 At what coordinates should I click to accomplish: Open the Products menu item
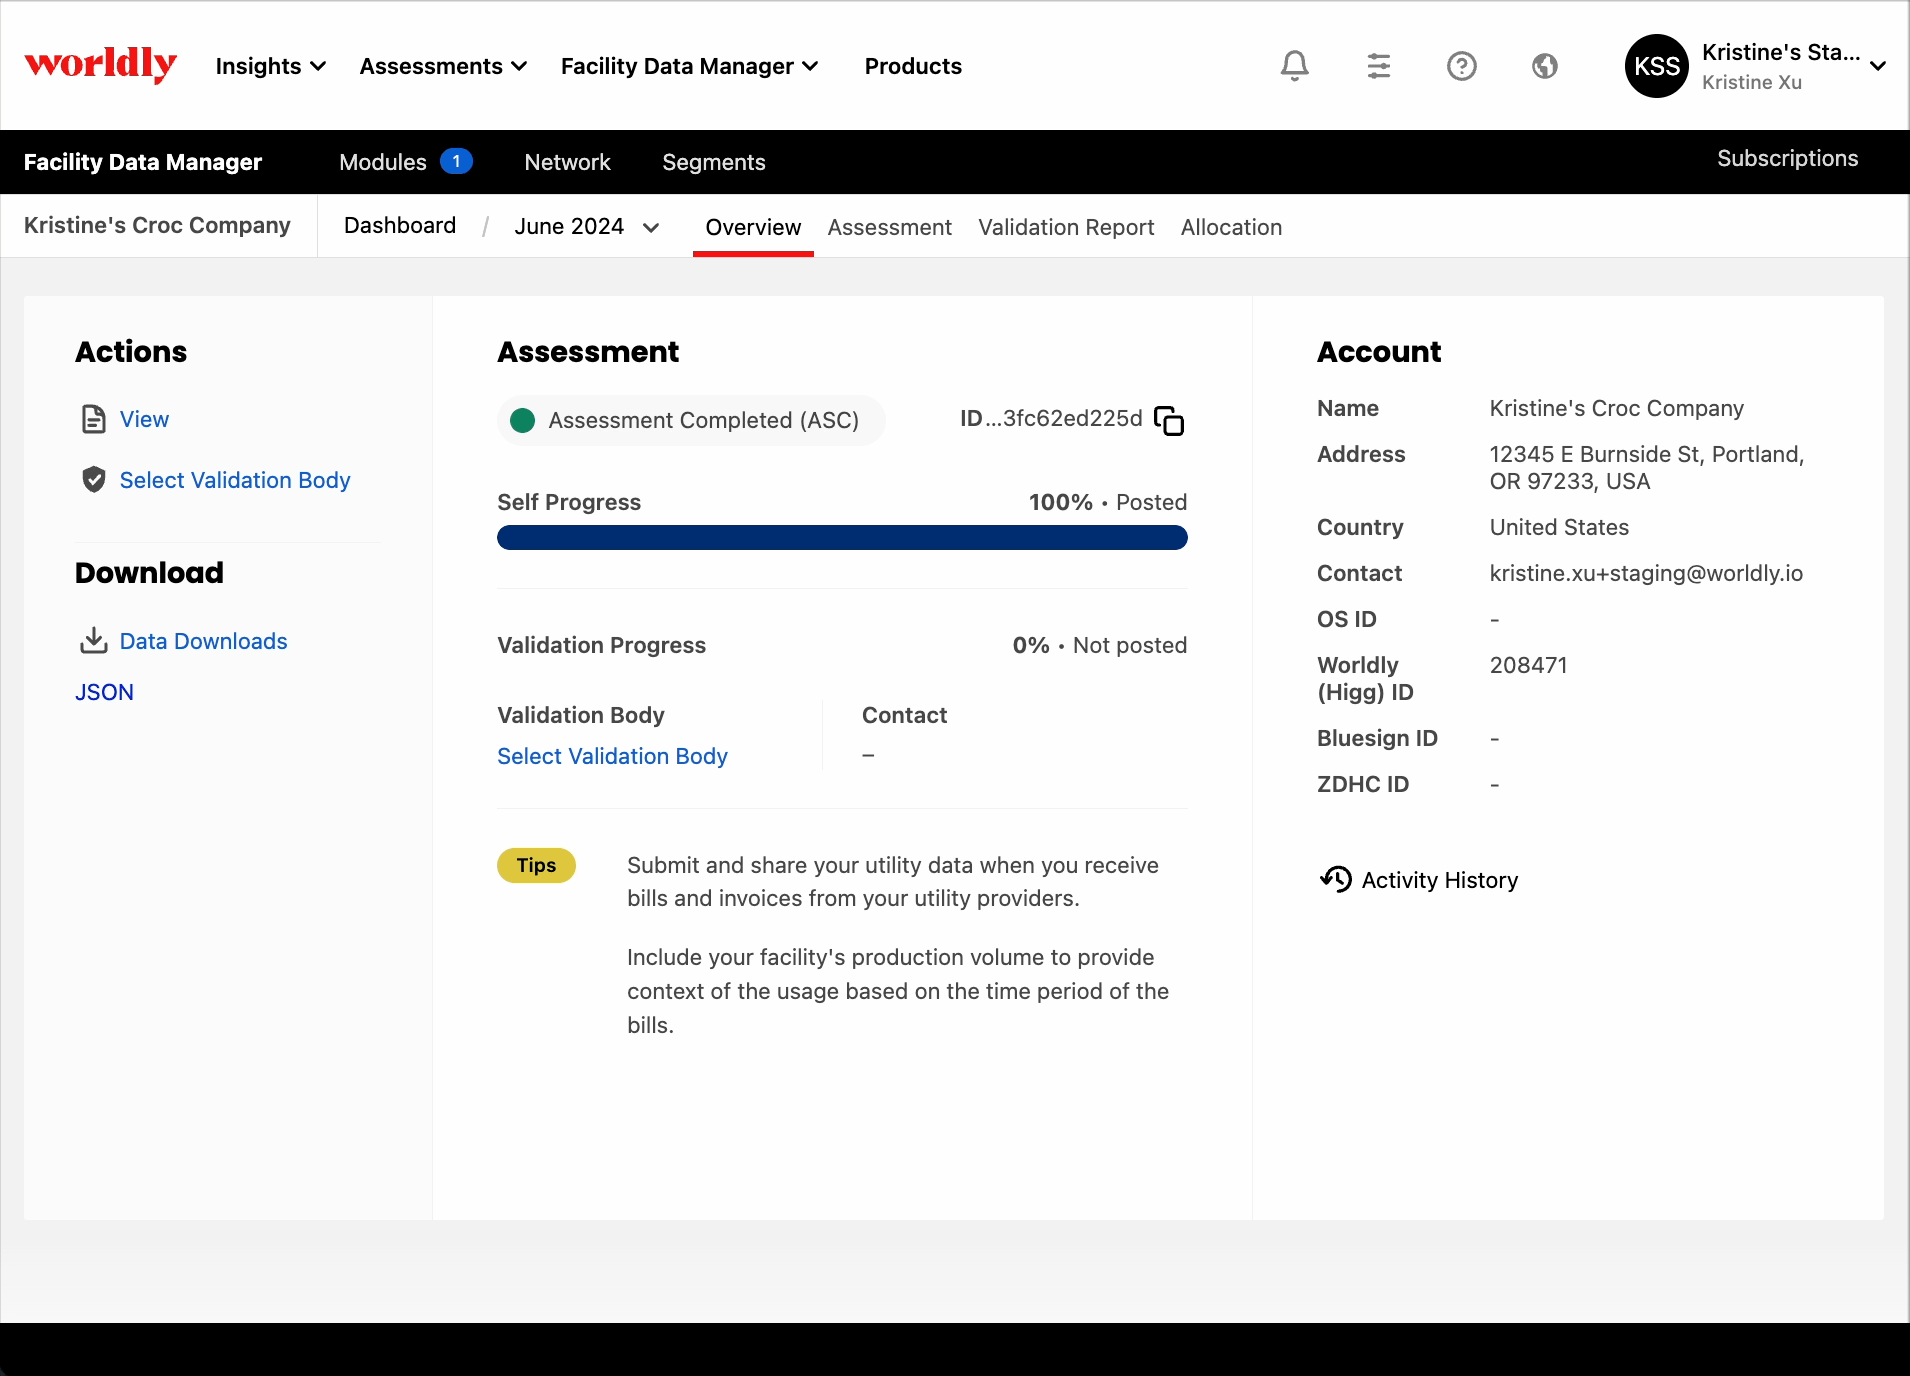click(x=913, y=66)
